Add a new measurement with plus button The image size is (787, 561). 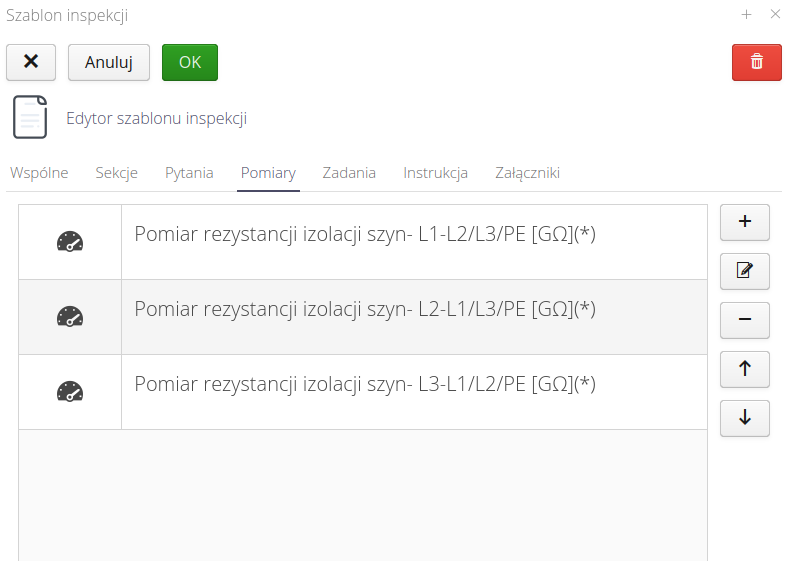coord(744,222)
